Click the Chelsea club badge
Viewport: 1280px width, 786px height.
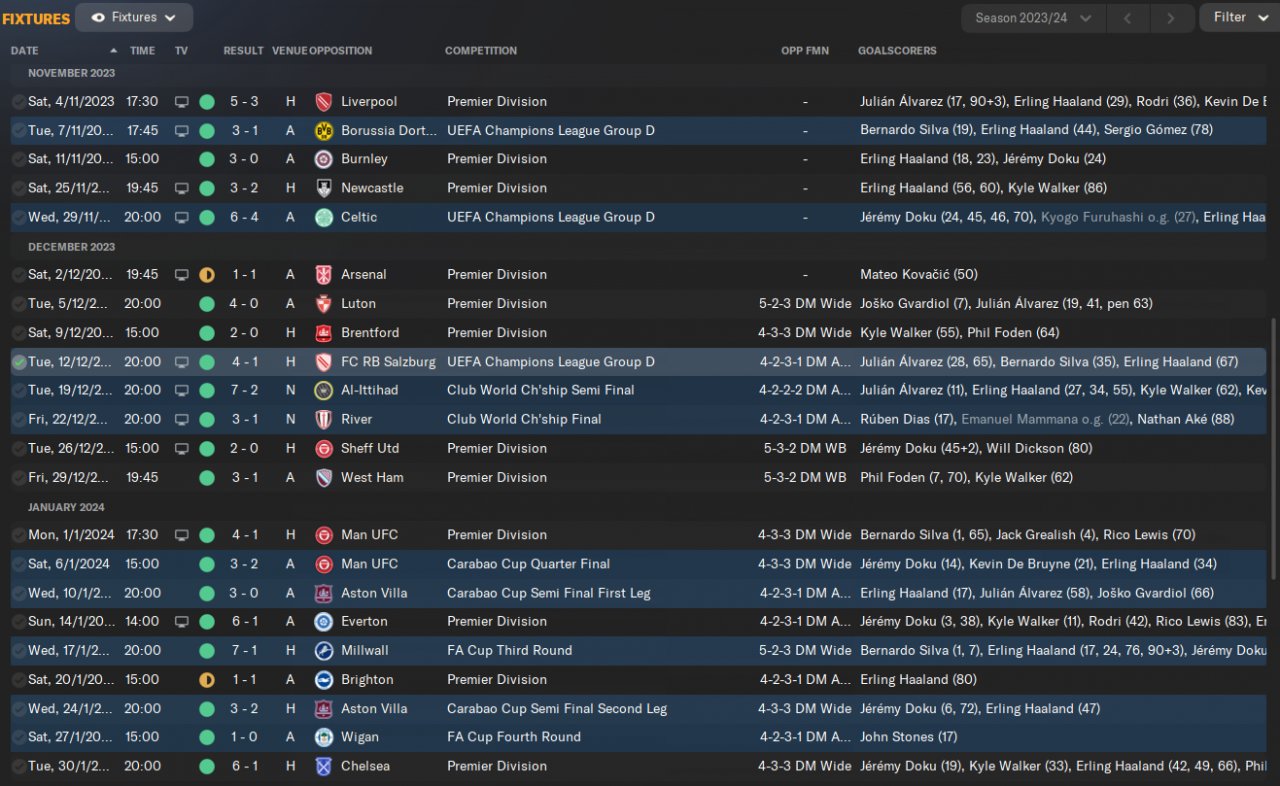(x=323, y=767)
